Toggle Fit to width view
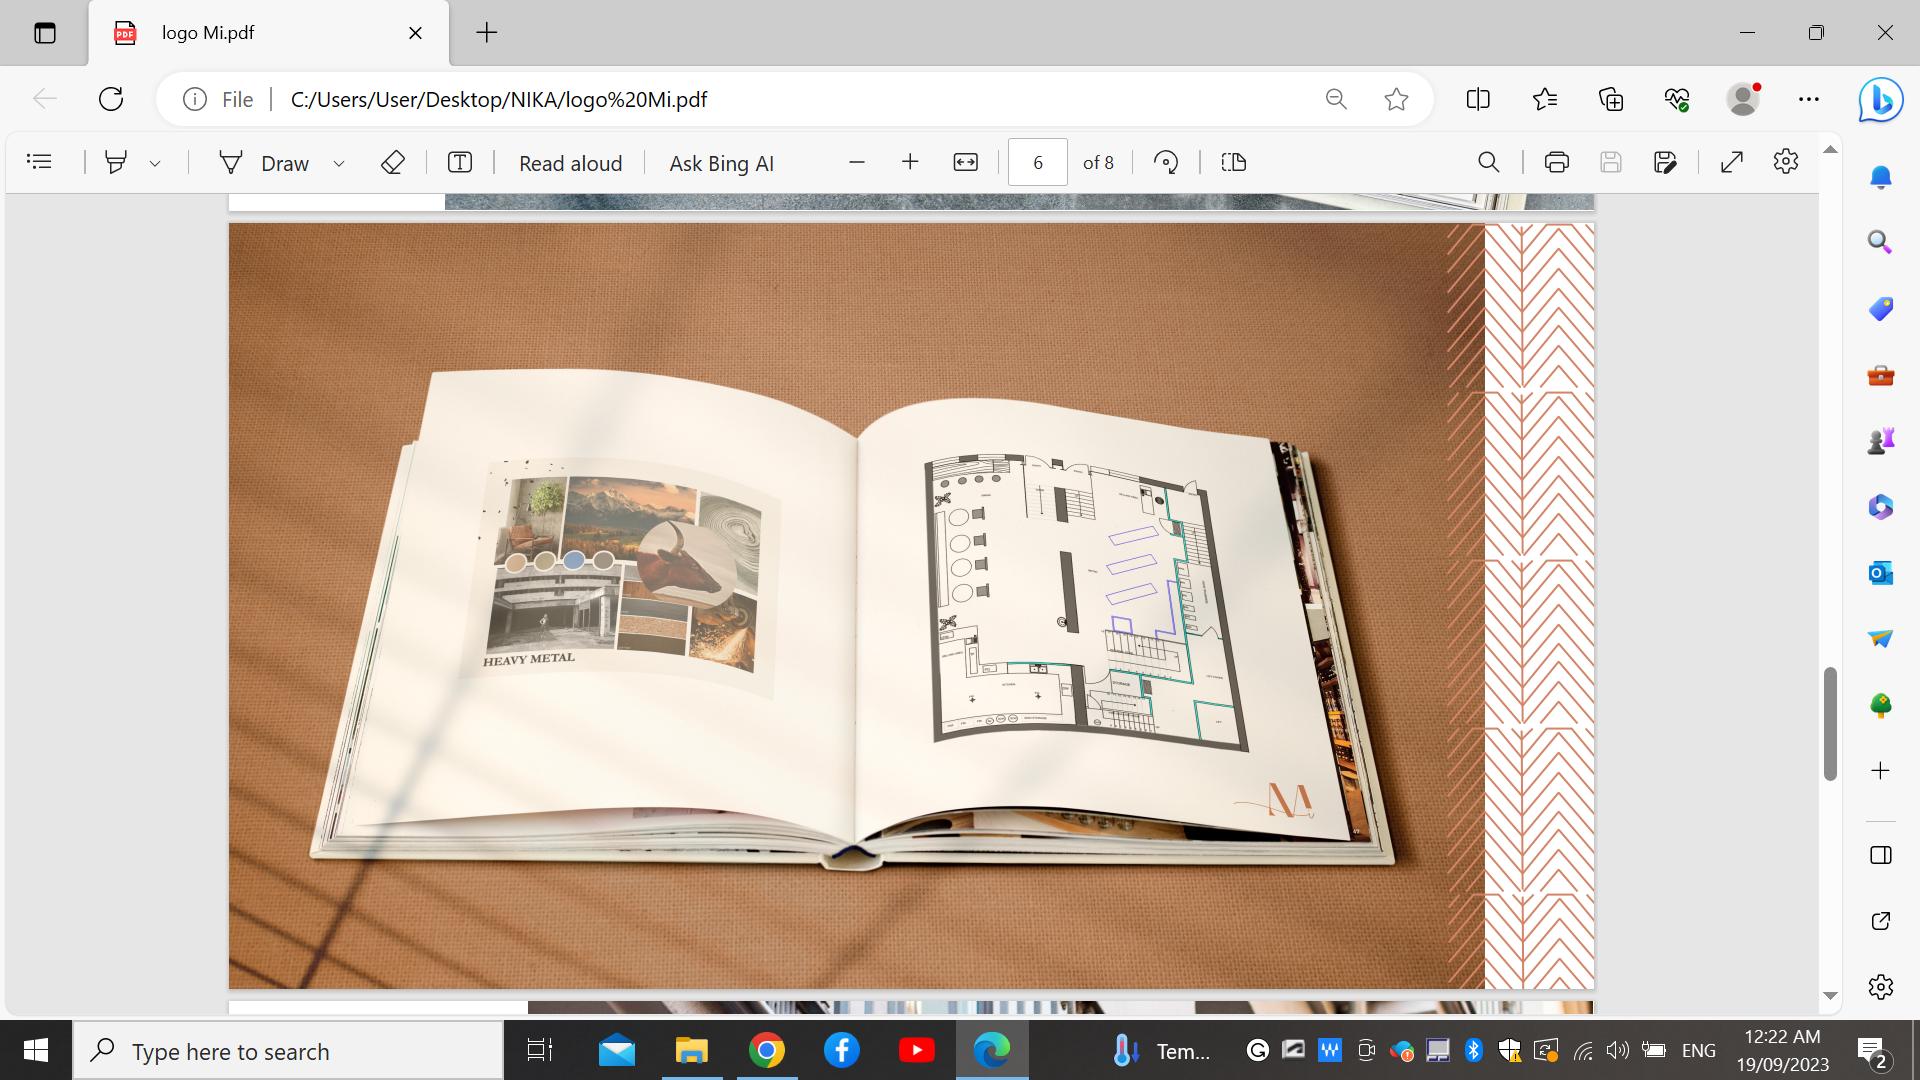This screenshot has width=1920, height=1080. tap(965, 162)
